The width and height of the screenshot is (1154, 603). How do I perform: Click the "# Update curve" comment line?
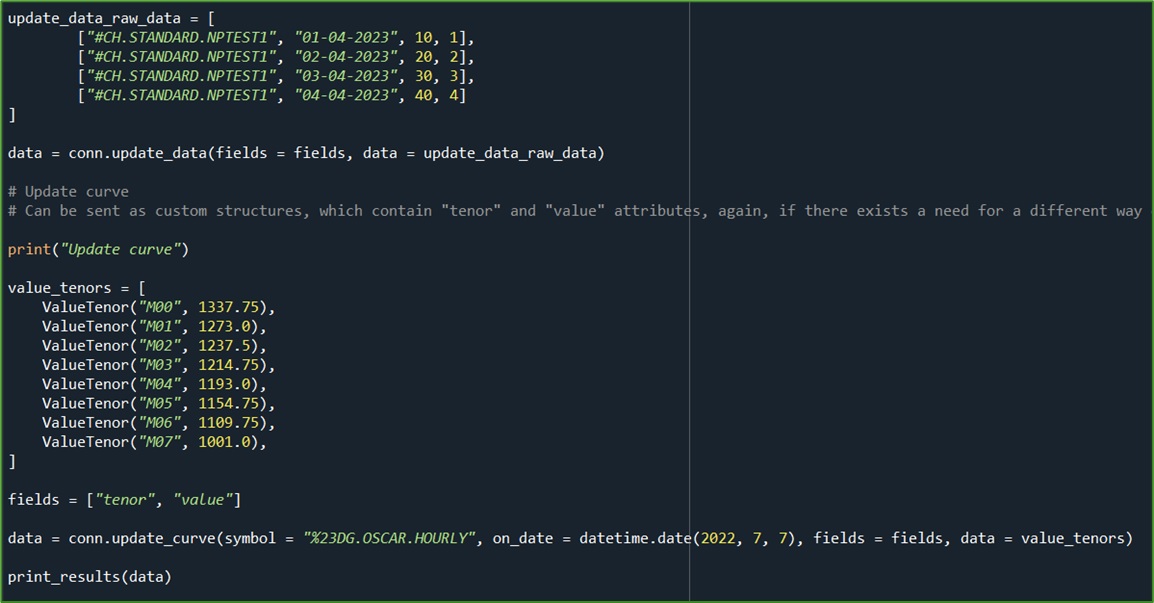click(68, 191)
